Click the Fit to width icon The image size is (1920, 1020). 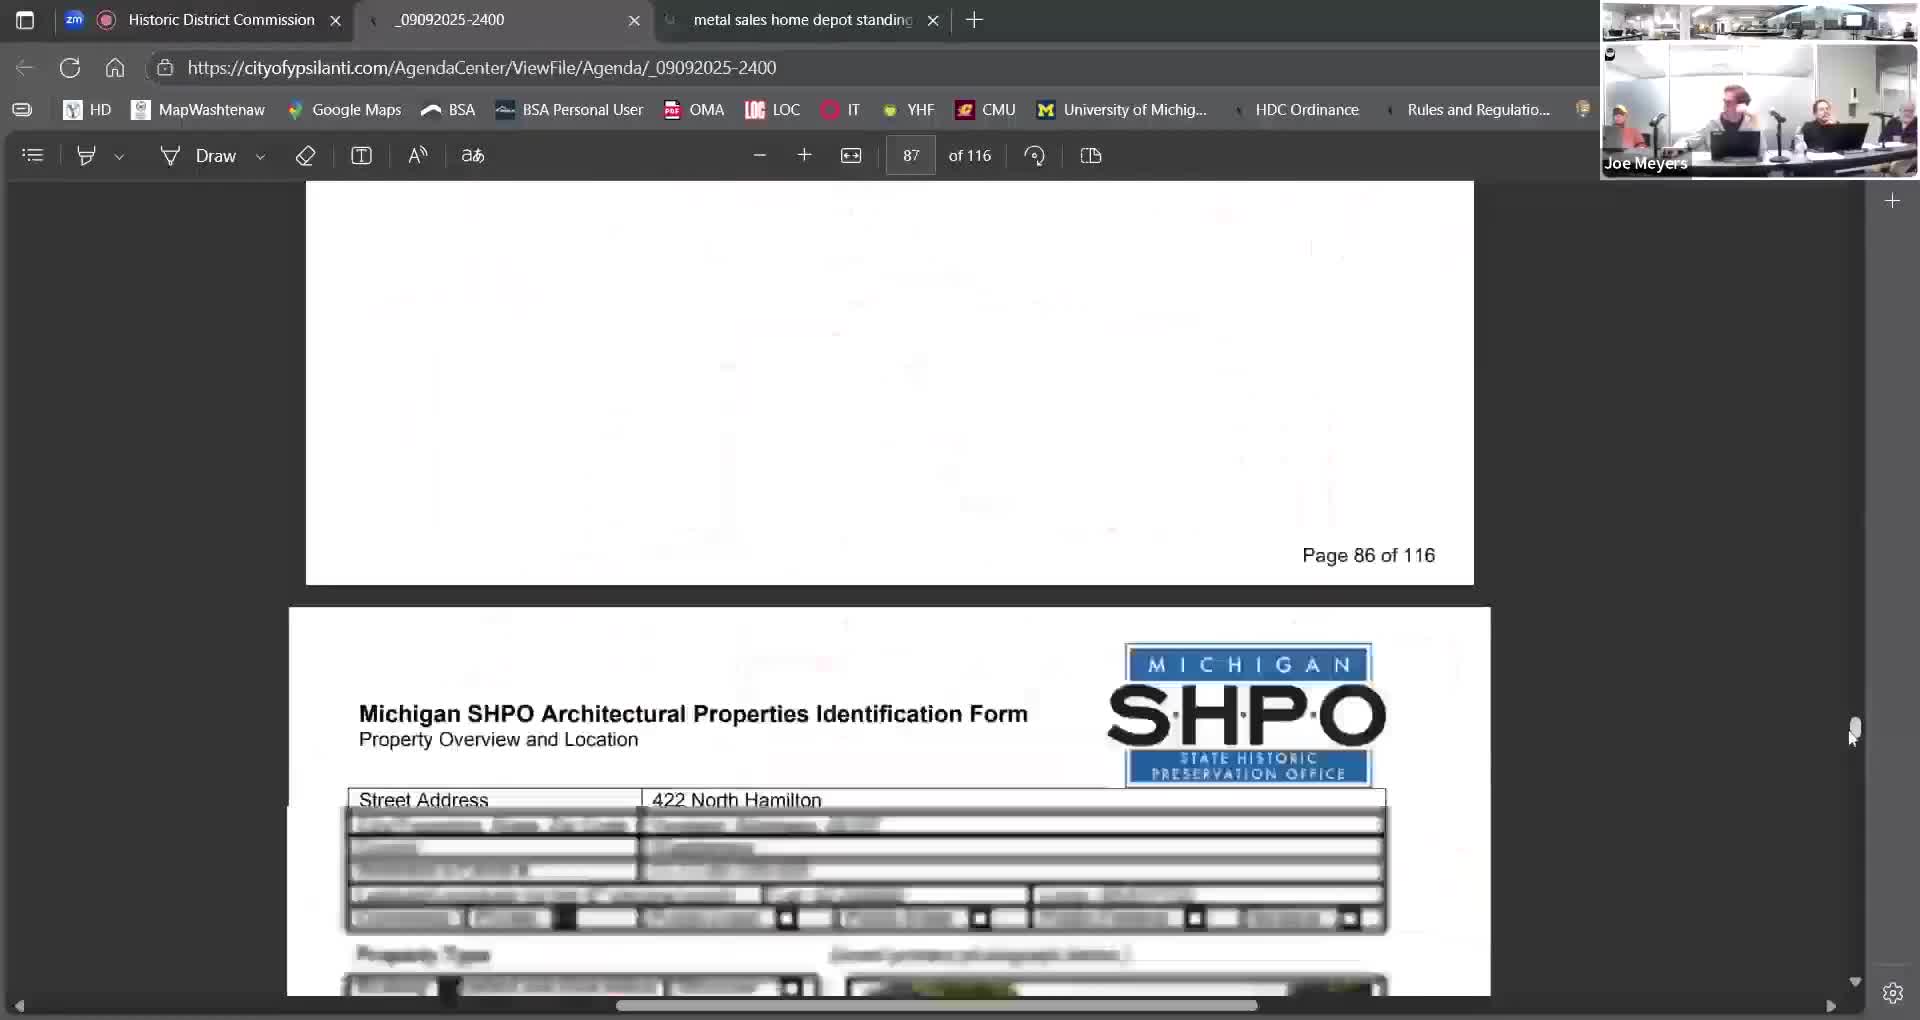pyautogui.click(x=851, y=156)
